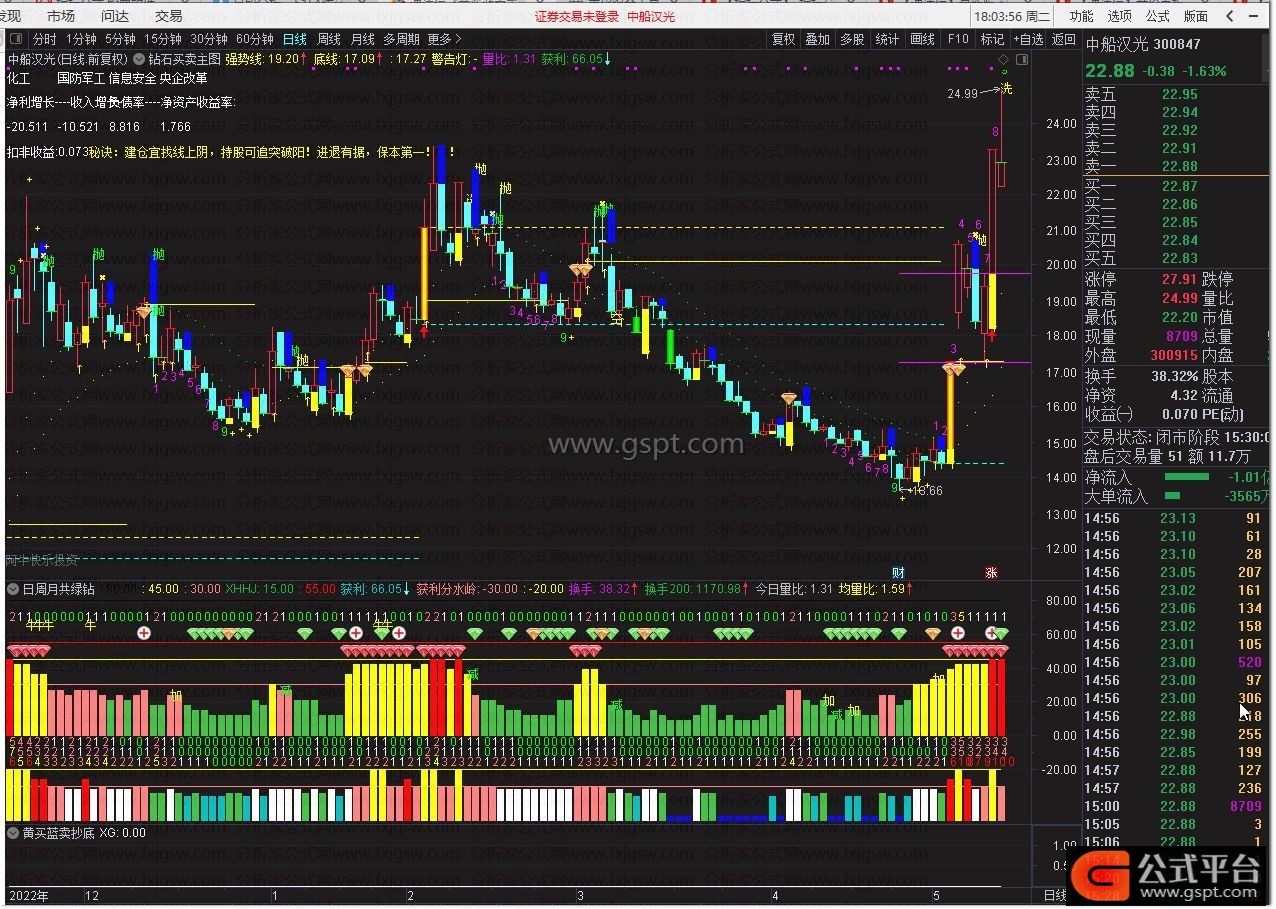The image size is (1276, 909).
Task: Click the back chevron in title bar
Action: coord(1231,16)
